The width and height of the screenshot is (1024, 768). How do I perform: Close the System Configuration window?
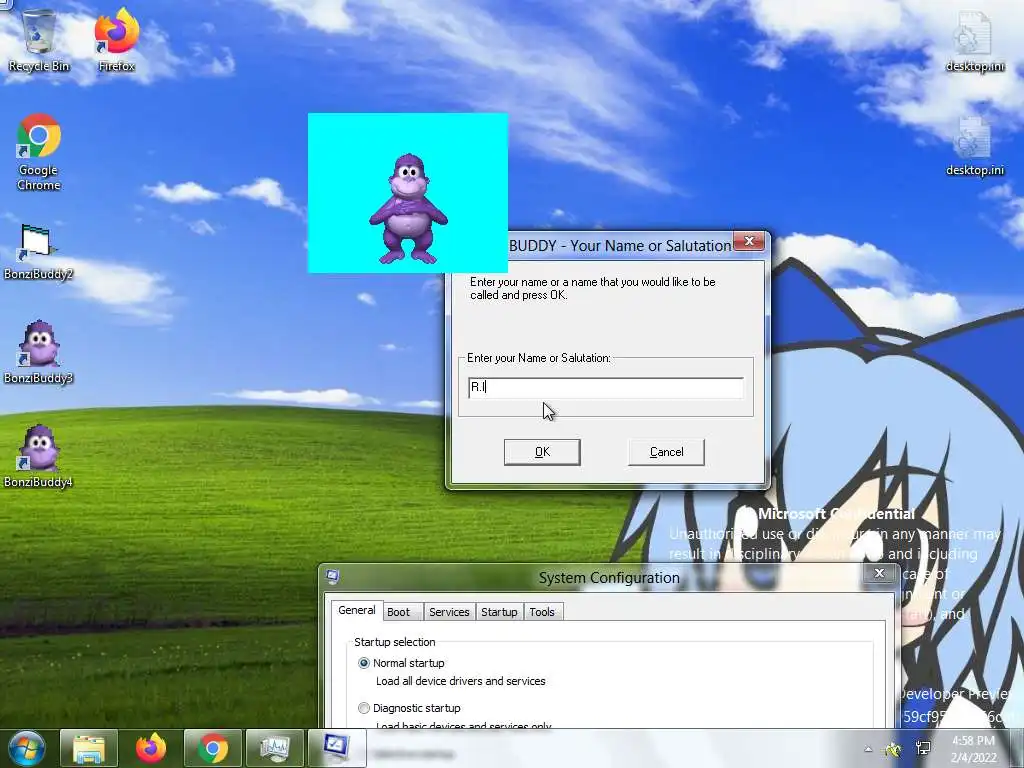click(879, 573)
